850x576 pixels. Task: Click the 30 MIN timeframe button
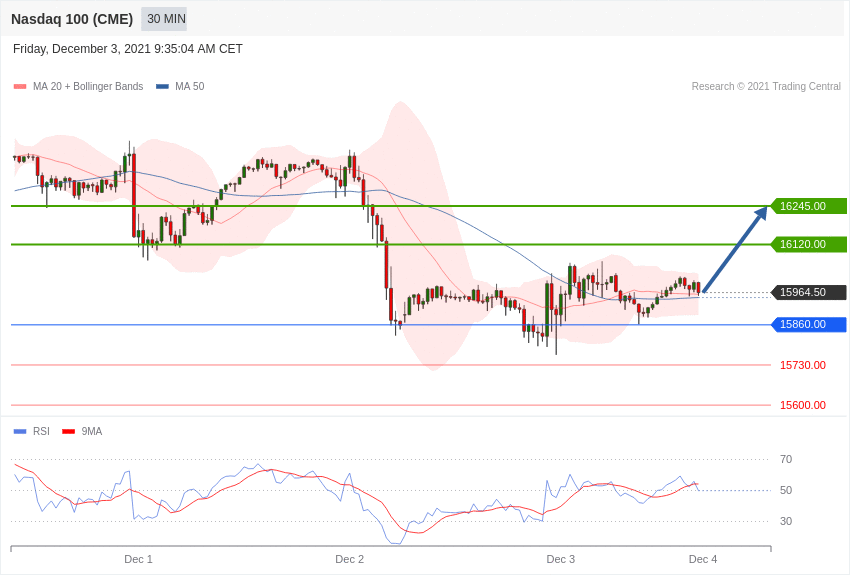(x=164, y=19)
